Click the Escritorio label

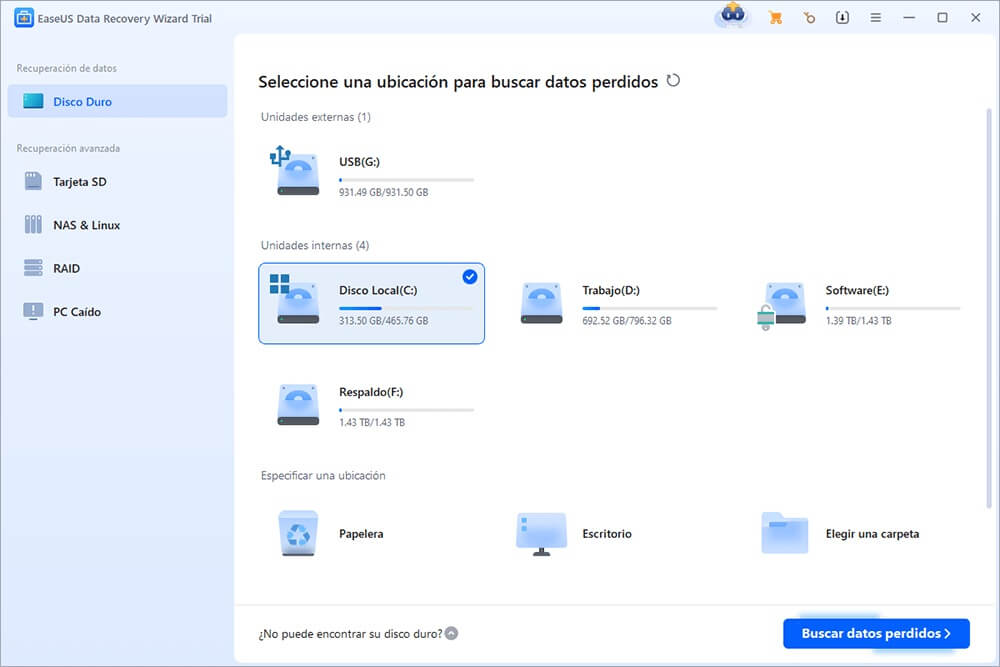coord(607,534)
